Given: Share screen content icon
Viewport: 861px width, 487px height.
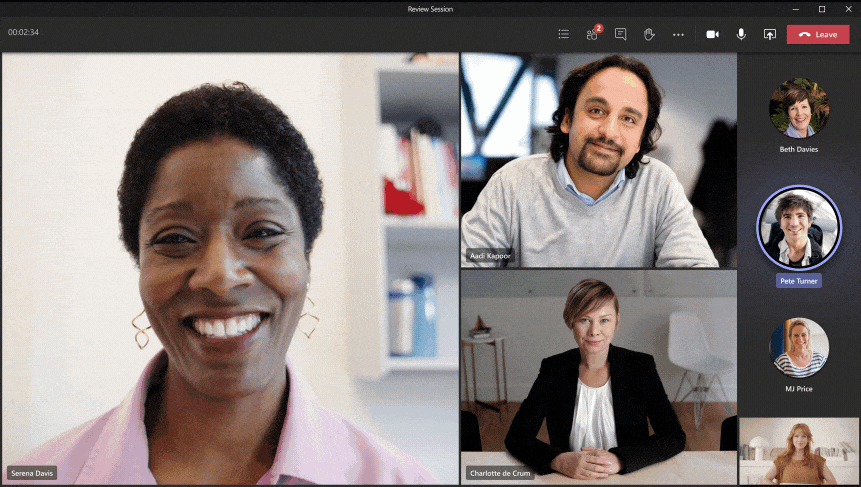Looking at the screenshot, I should point(769,34).
